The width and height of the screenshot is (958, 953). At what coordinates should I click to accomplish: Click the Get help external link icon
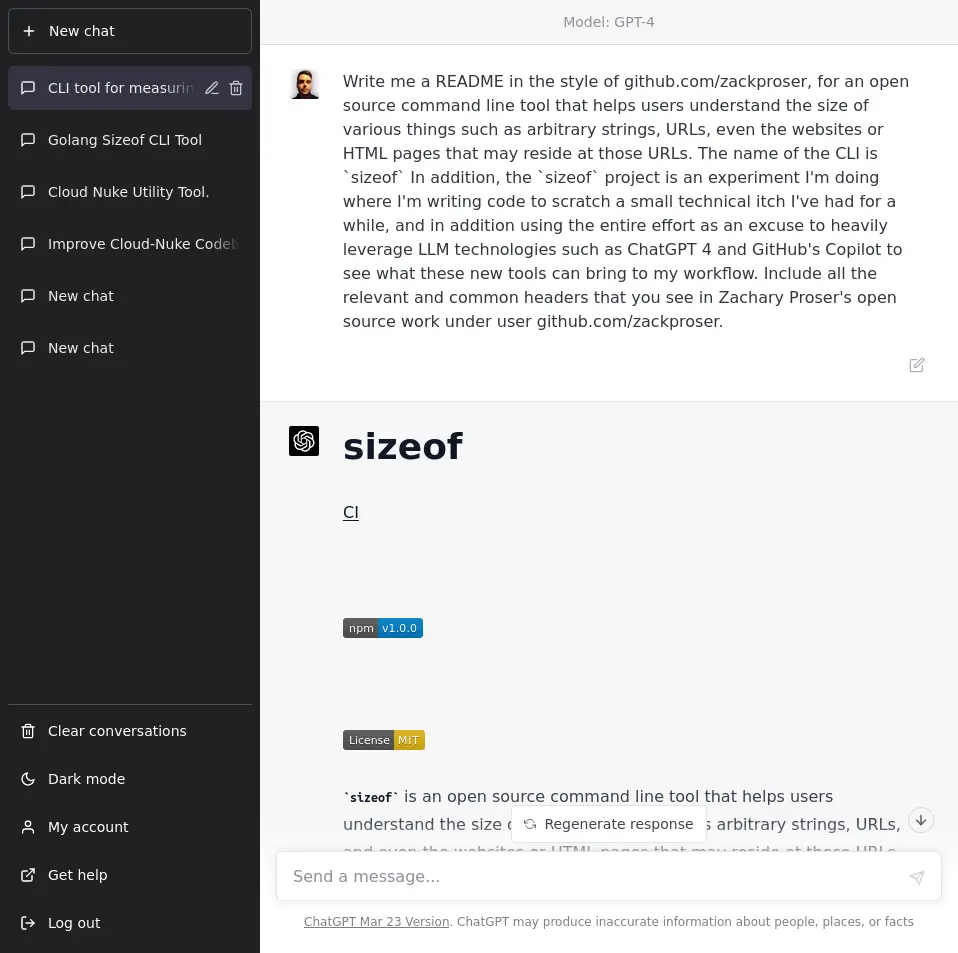point(28,875)
